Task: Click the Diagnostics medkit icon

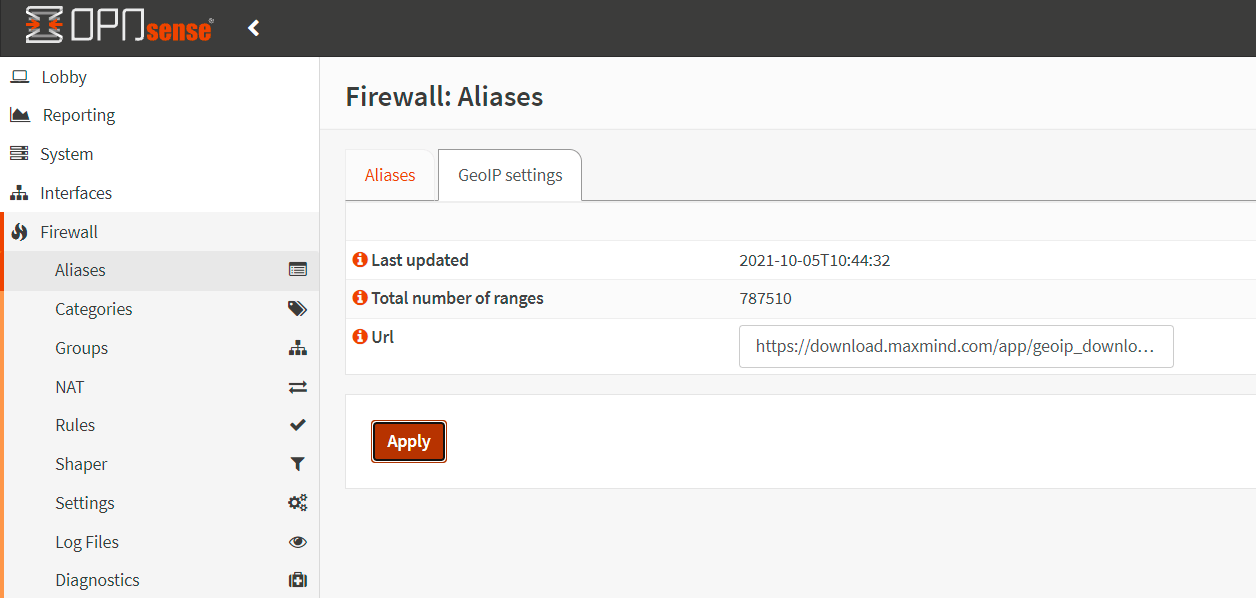Action: [297, 580]
